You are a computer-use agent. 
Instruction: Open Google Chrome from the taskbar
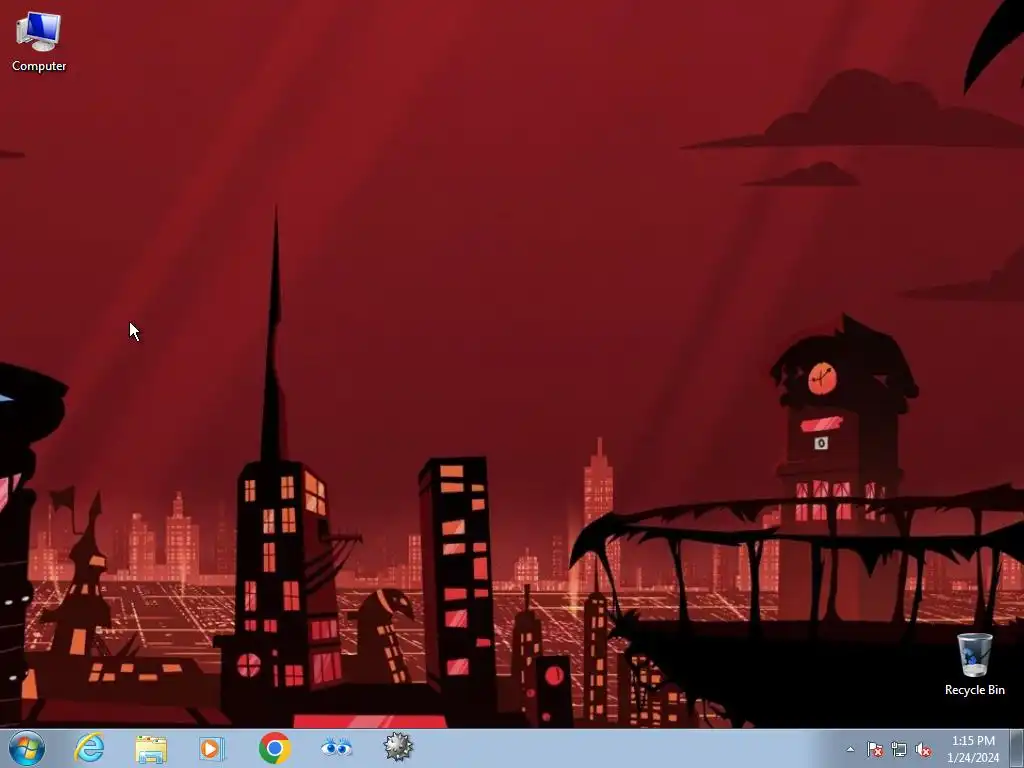pos(274,748)
